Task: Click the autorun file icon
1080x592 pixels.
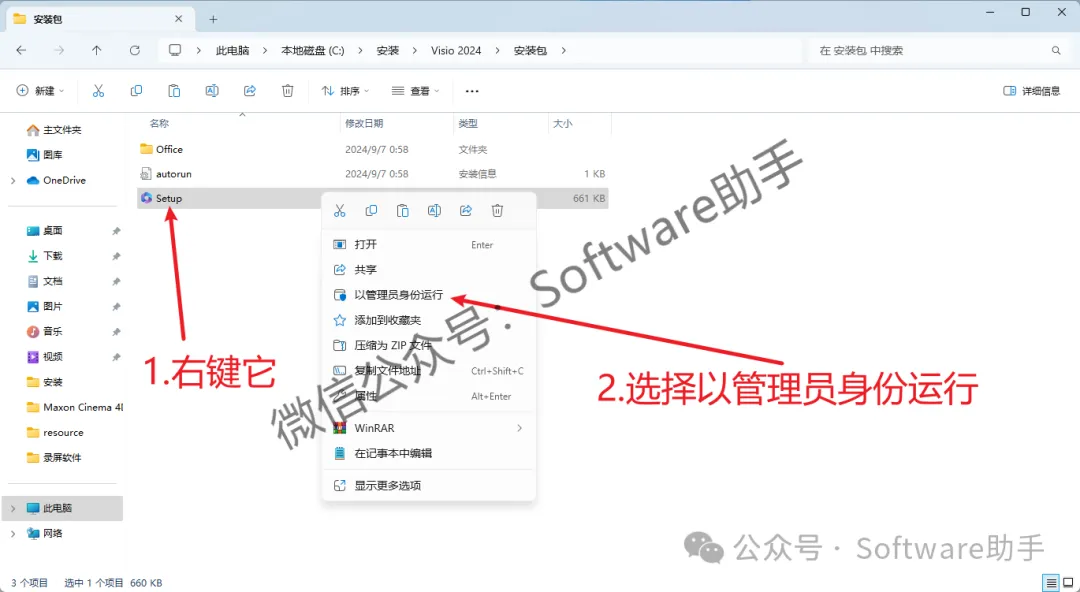Action: tap(145, 174)
